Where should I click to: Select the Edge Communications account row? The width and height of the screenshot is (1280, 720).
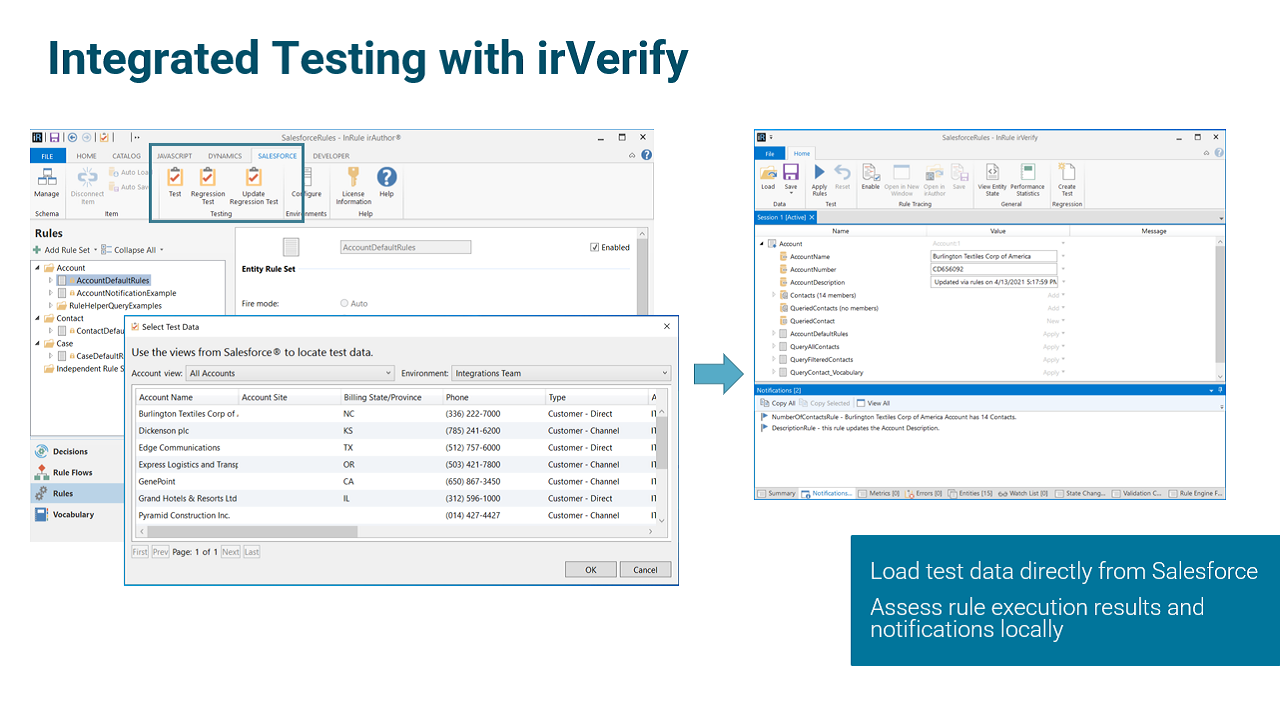click(x=395, y=448)
